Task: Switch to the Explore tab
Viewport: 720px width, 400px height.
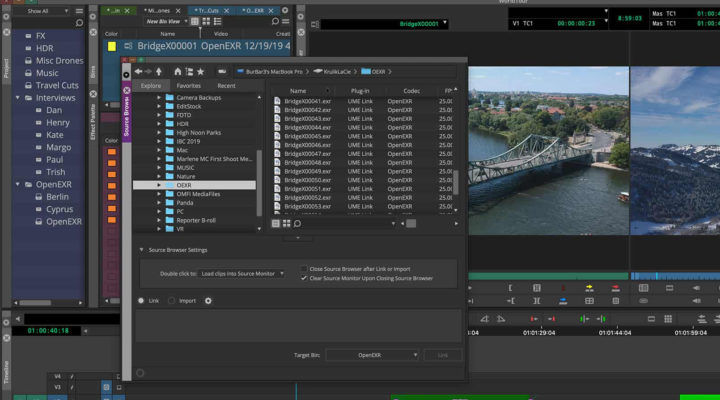Action: tap(151, 86)
